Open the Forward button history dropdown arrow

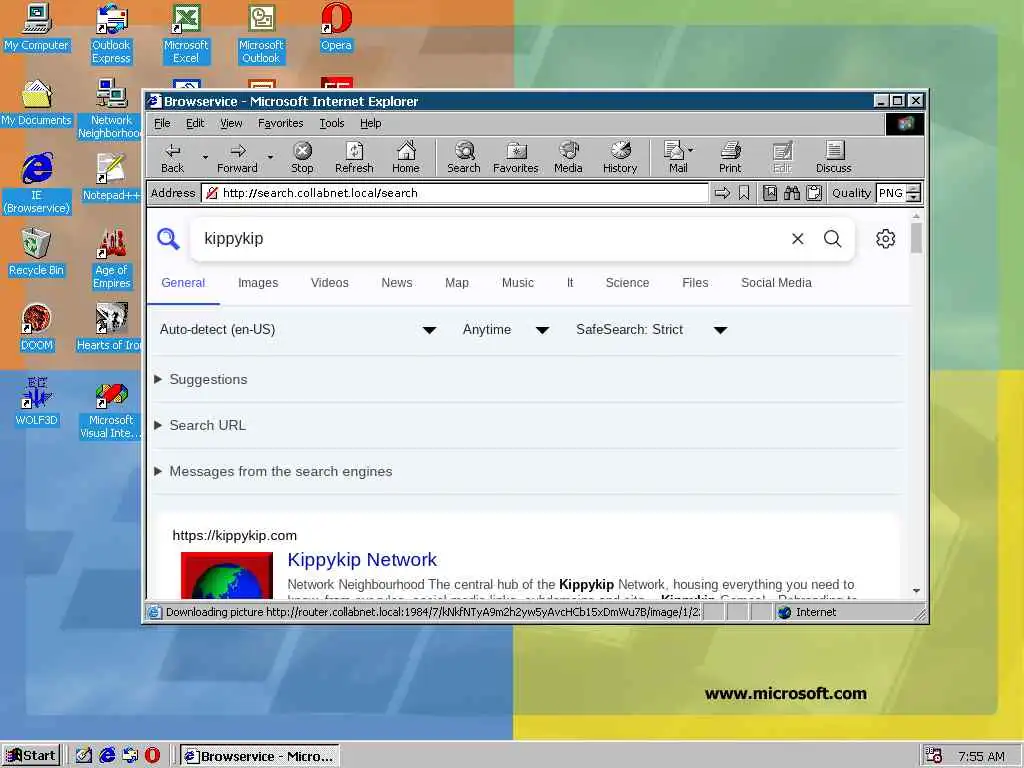270,157
